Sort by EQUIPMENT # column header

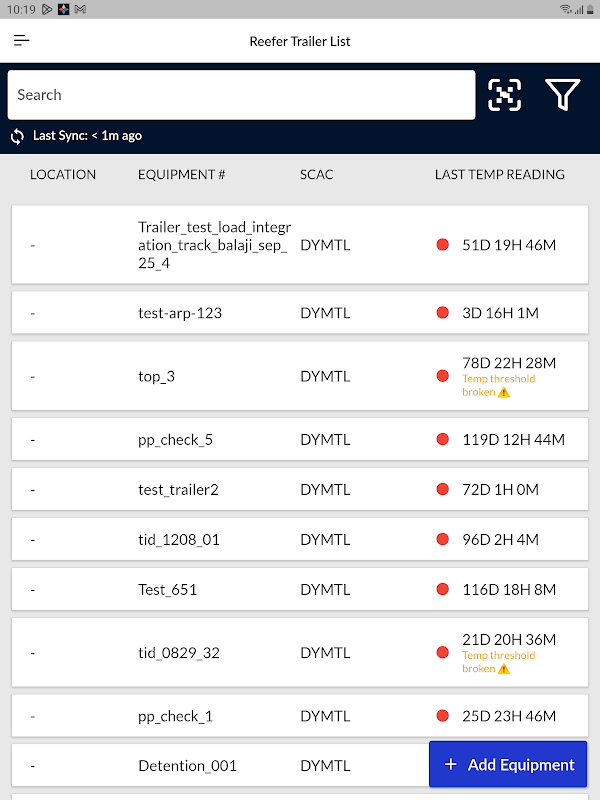181,174
